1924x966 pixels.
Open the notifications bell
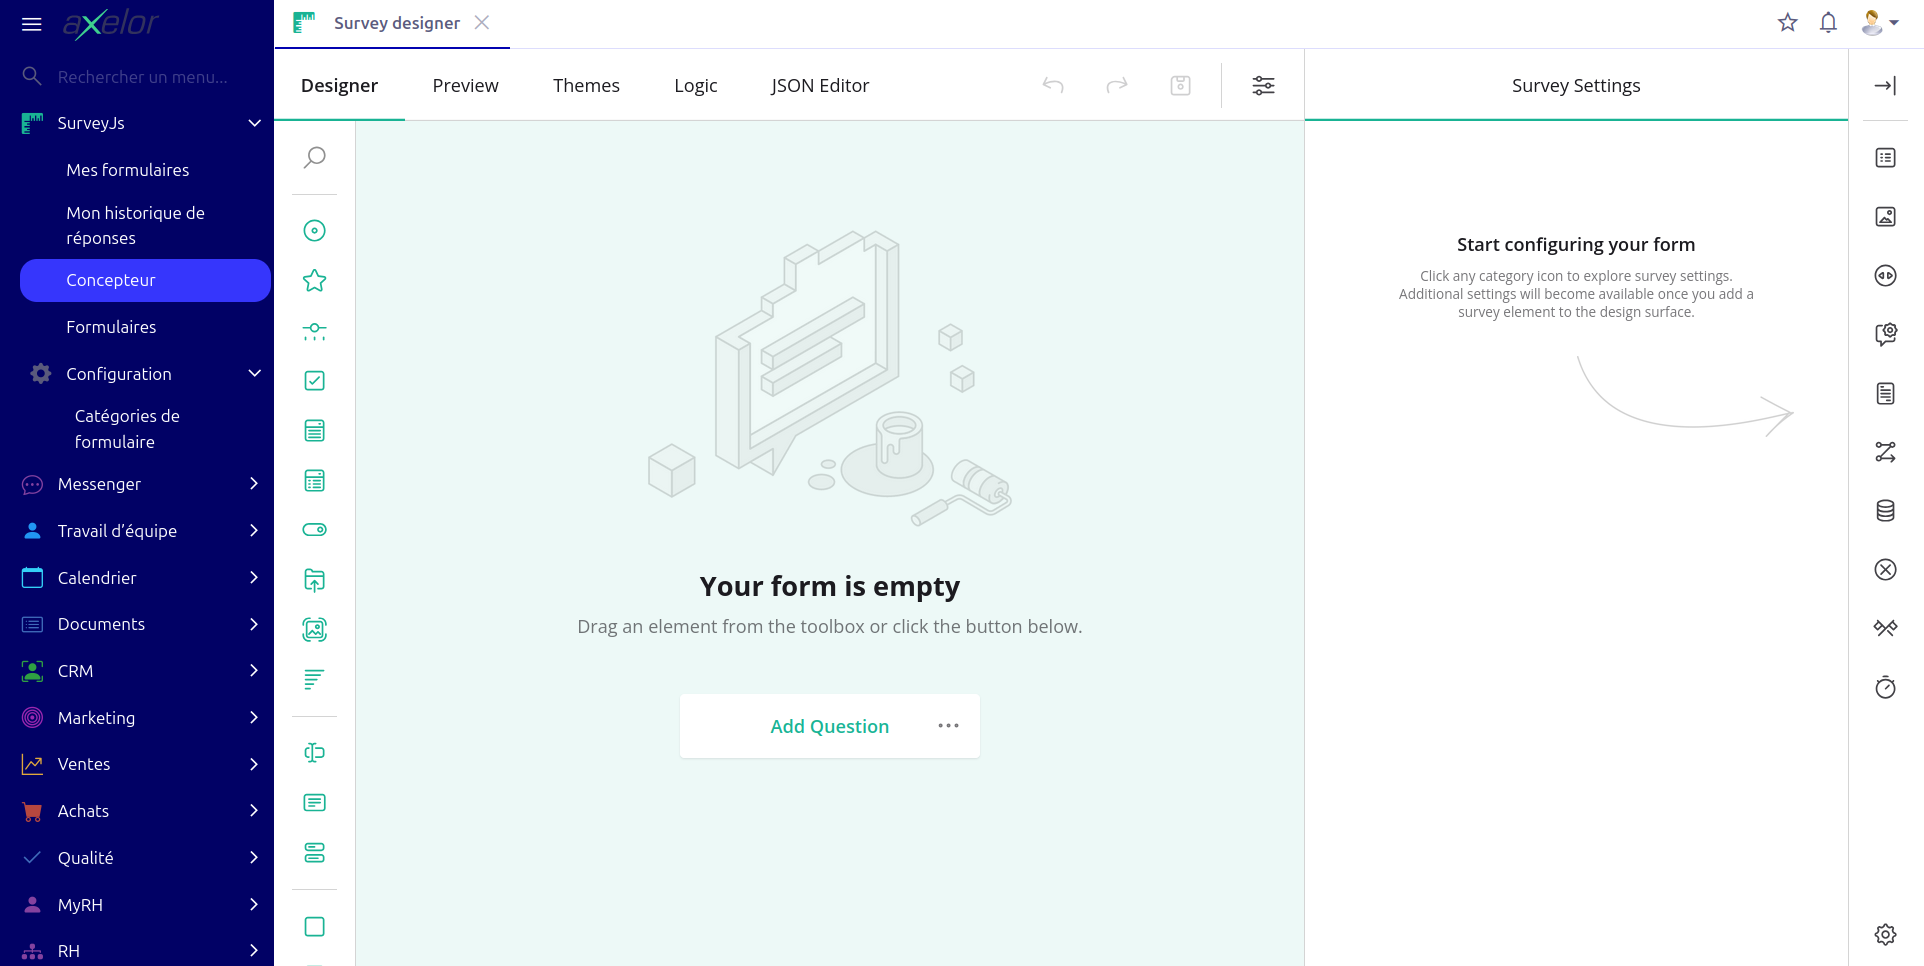(x=1828, y=22)
